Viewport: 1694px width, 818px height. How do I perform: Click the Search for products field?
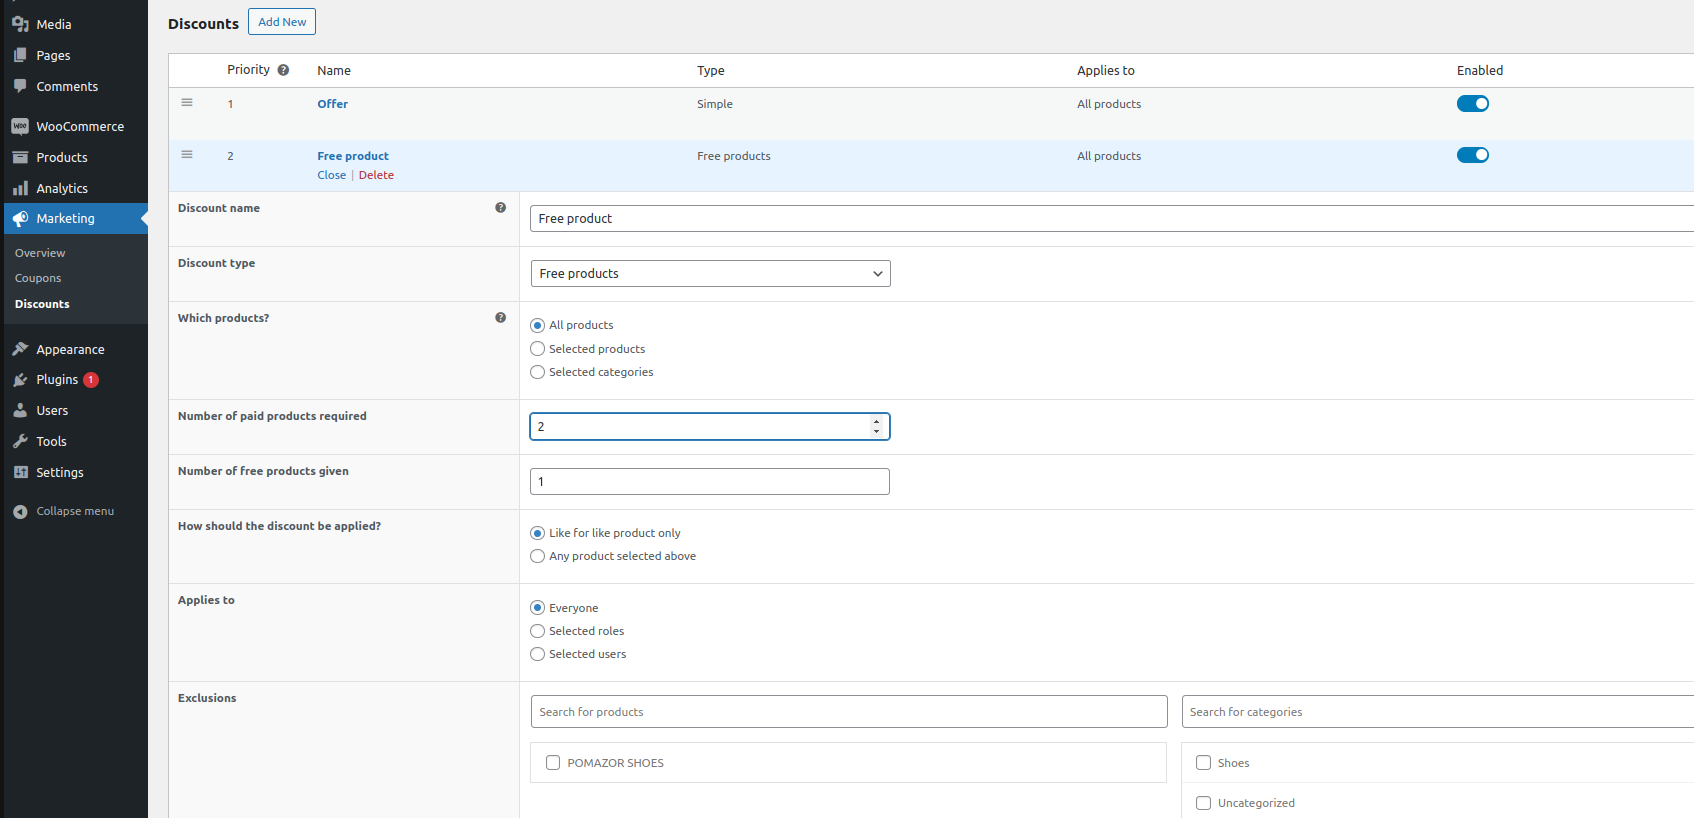tap(848, 712)
